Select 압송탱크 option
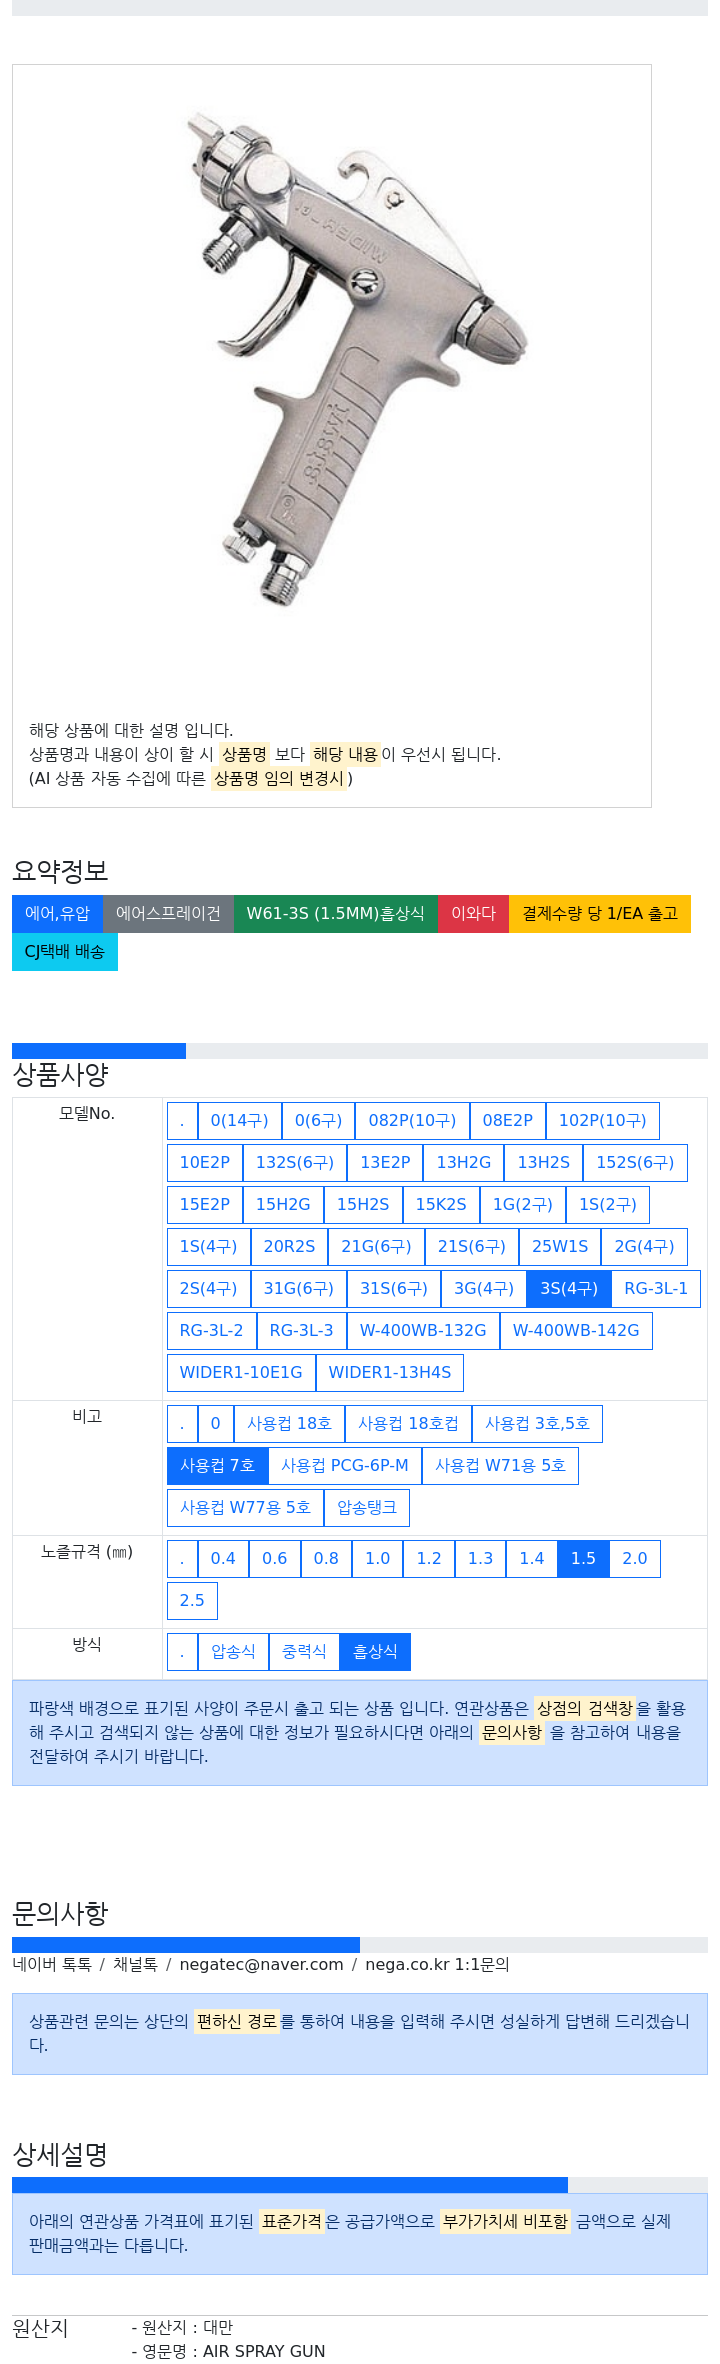 [x=367, y=1507]
